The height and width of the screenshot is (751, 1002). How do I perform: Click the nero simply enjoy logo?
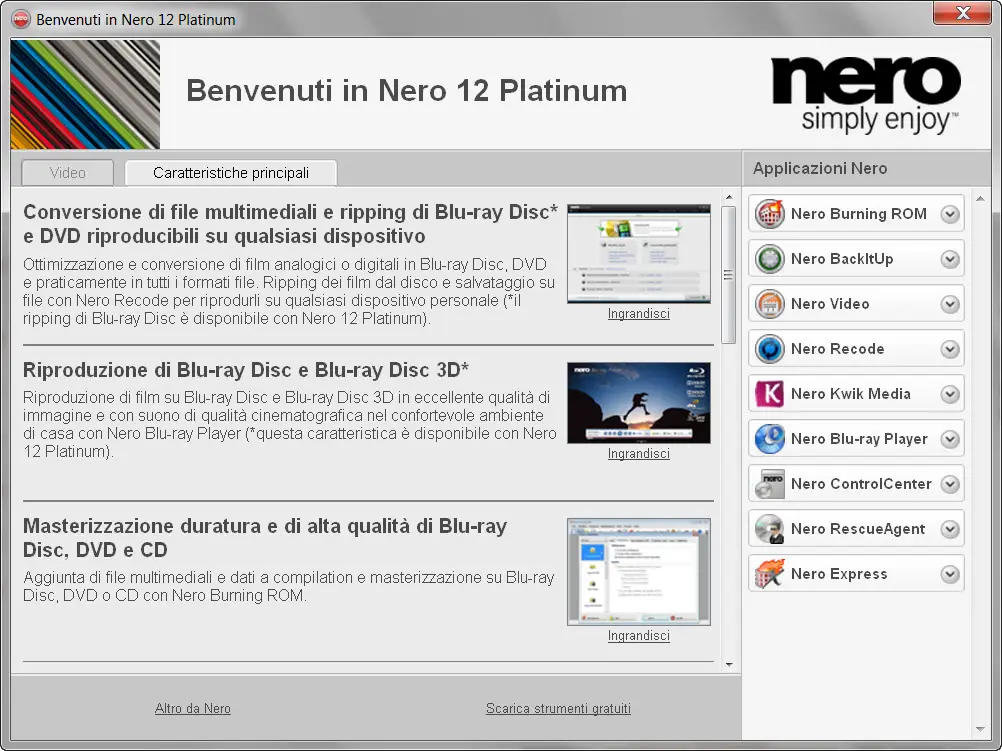[866, 95]
